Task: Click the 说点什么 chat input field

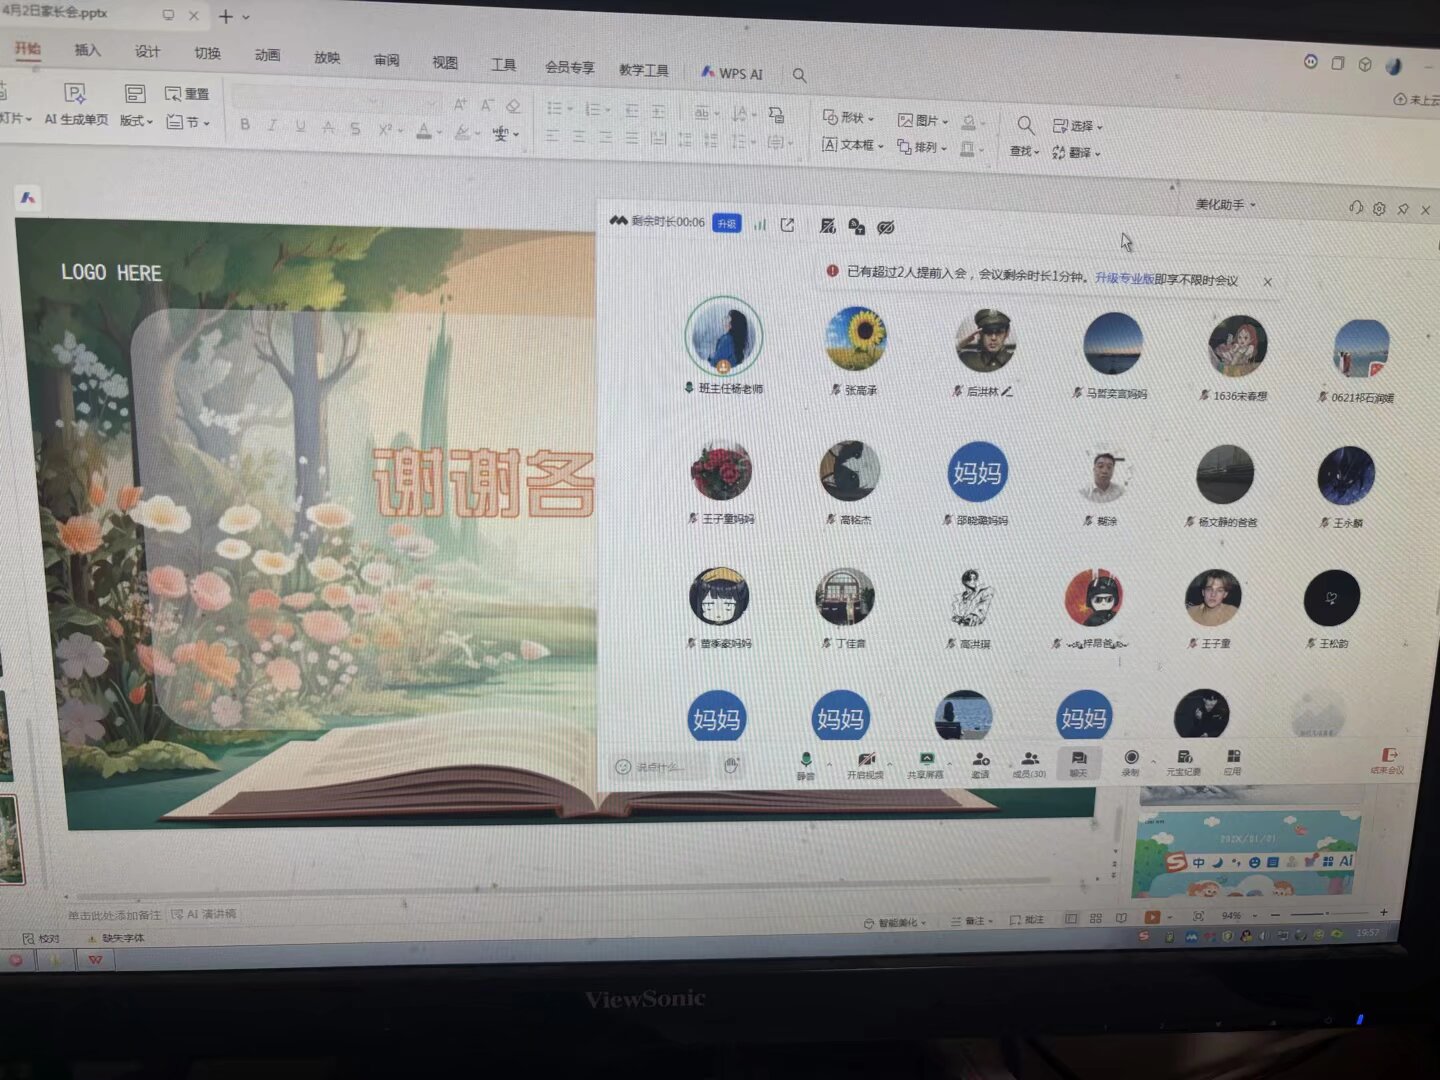Action: click(x=660, y=767)
